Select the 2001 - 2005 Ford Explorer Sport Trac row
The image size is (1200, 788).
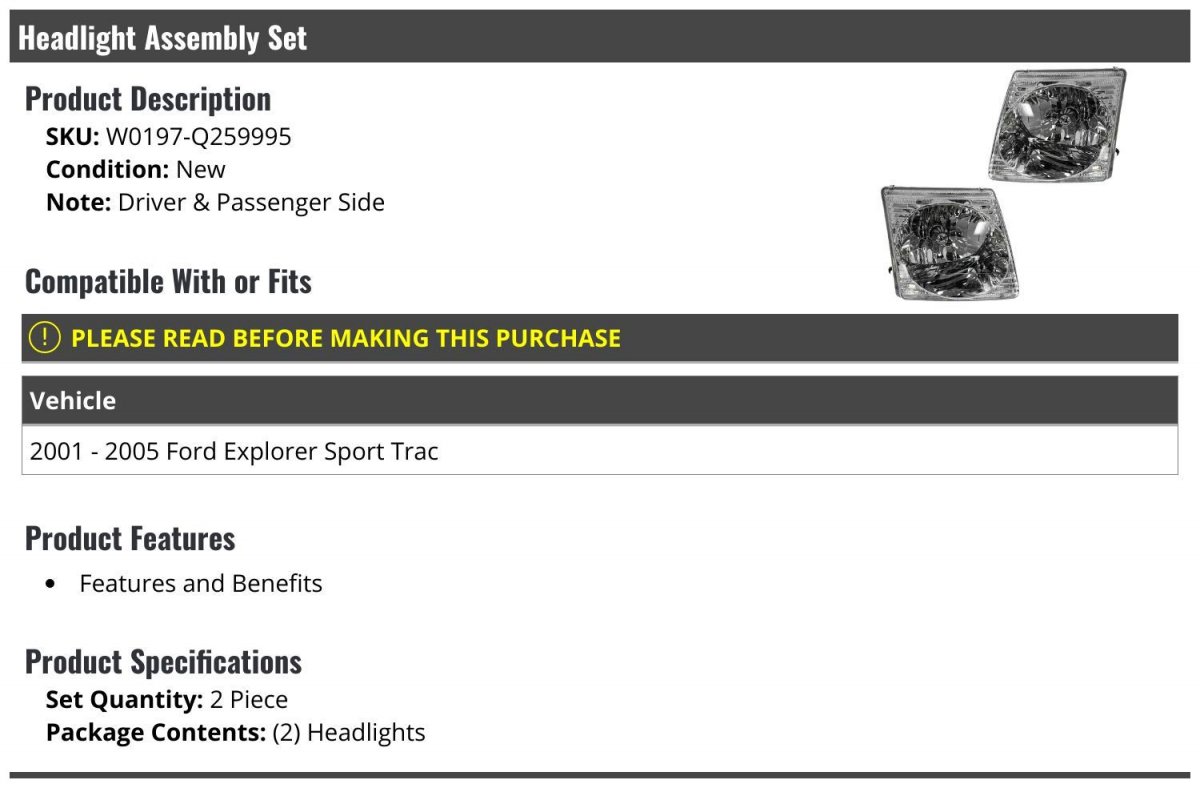point(600,451)
